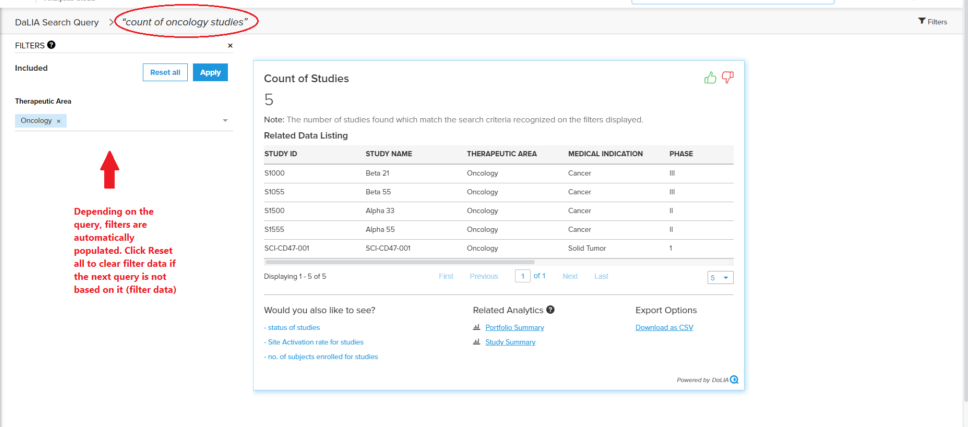The width and height of the screenshot is (968, 427).
Task: Sort by PHASE column header
Action: coord(681,154)
